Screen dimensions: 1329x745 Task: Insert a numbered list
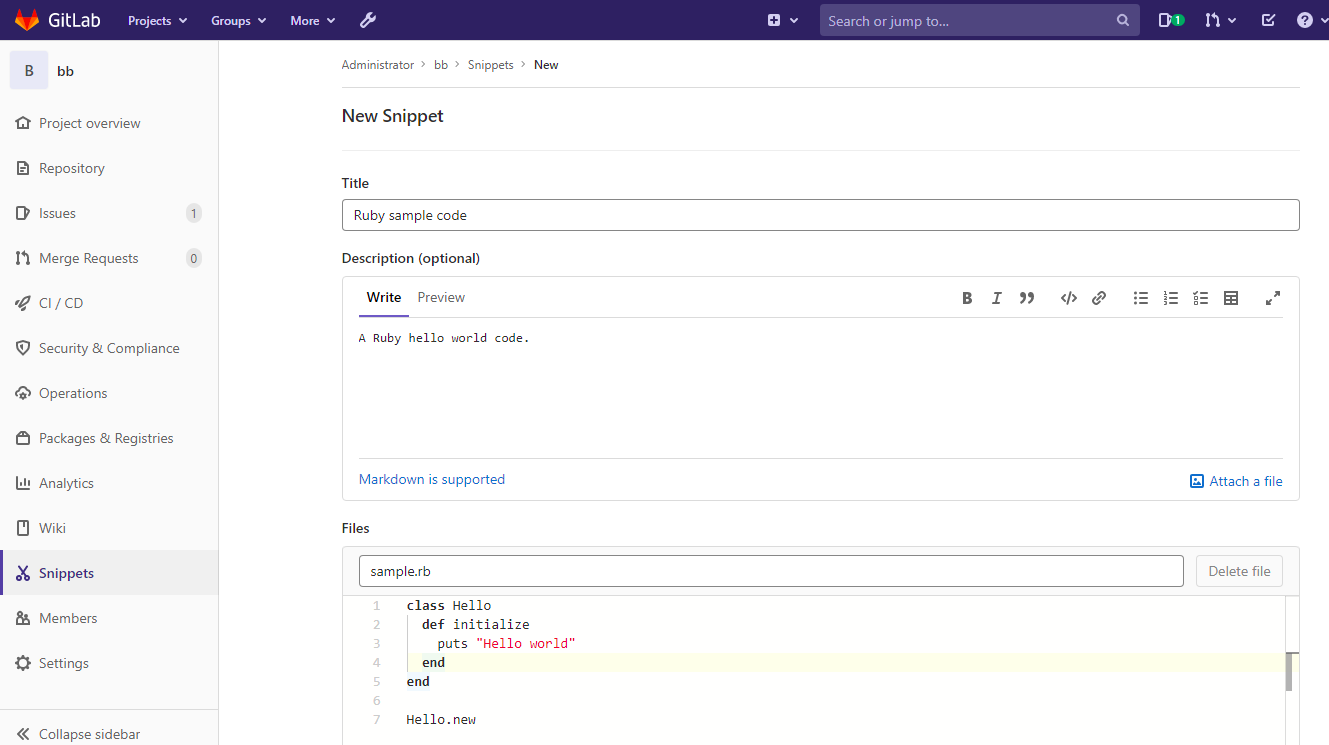pos(1170,297)
